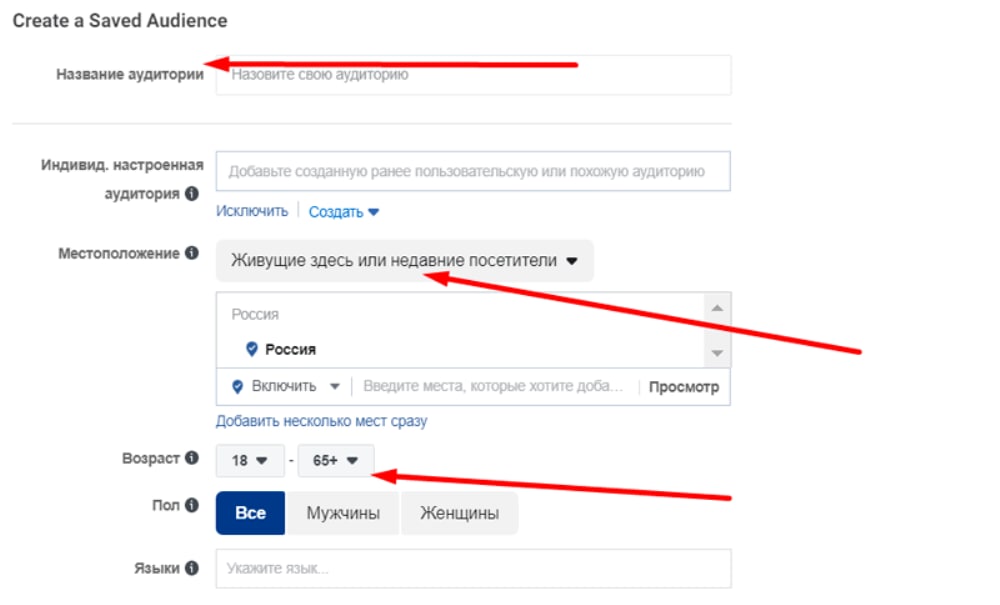Click info icon next to Пол
Viewport: 1000px width, 605px height.
pyautogui.click(x=191, y=506)
